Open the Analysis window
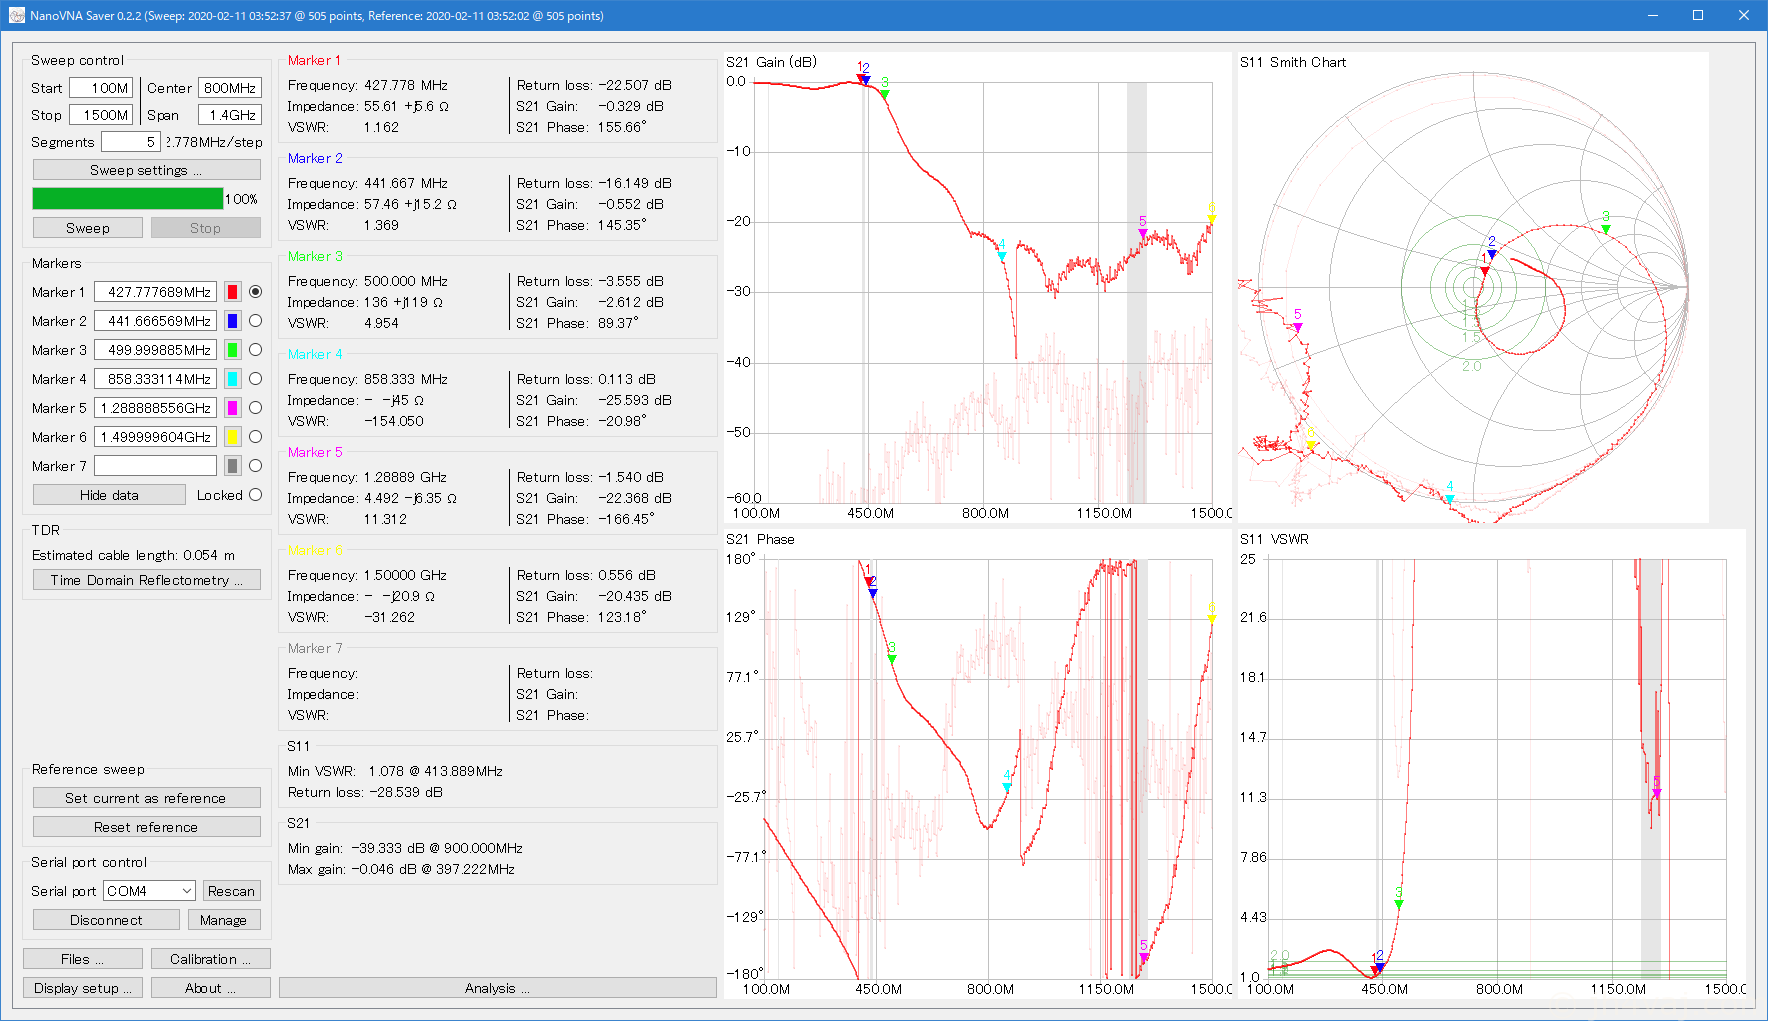The image size is (1768, 1021). (x=497, y=988)
